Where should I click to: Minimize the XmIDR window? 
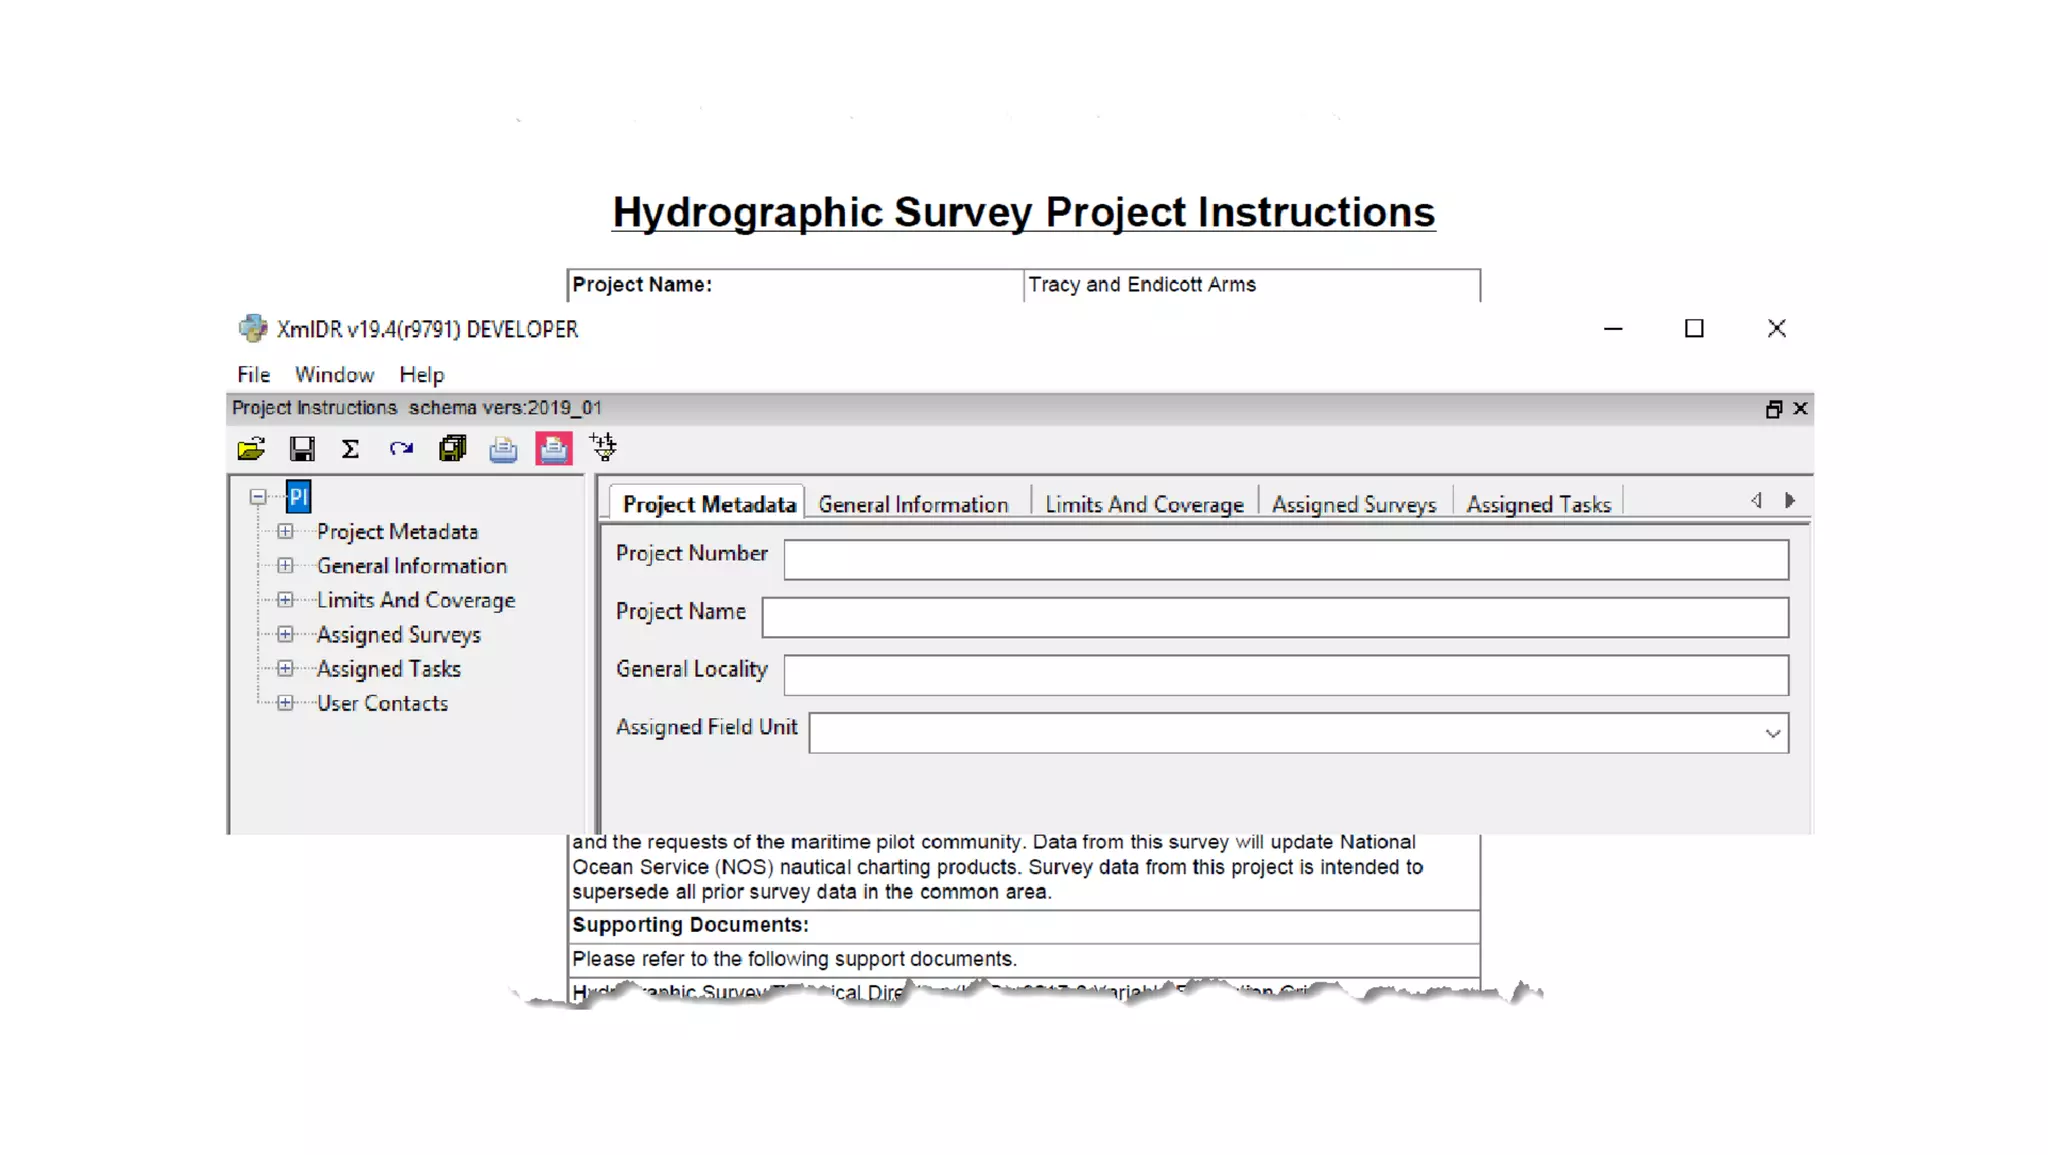(1613, 328)
